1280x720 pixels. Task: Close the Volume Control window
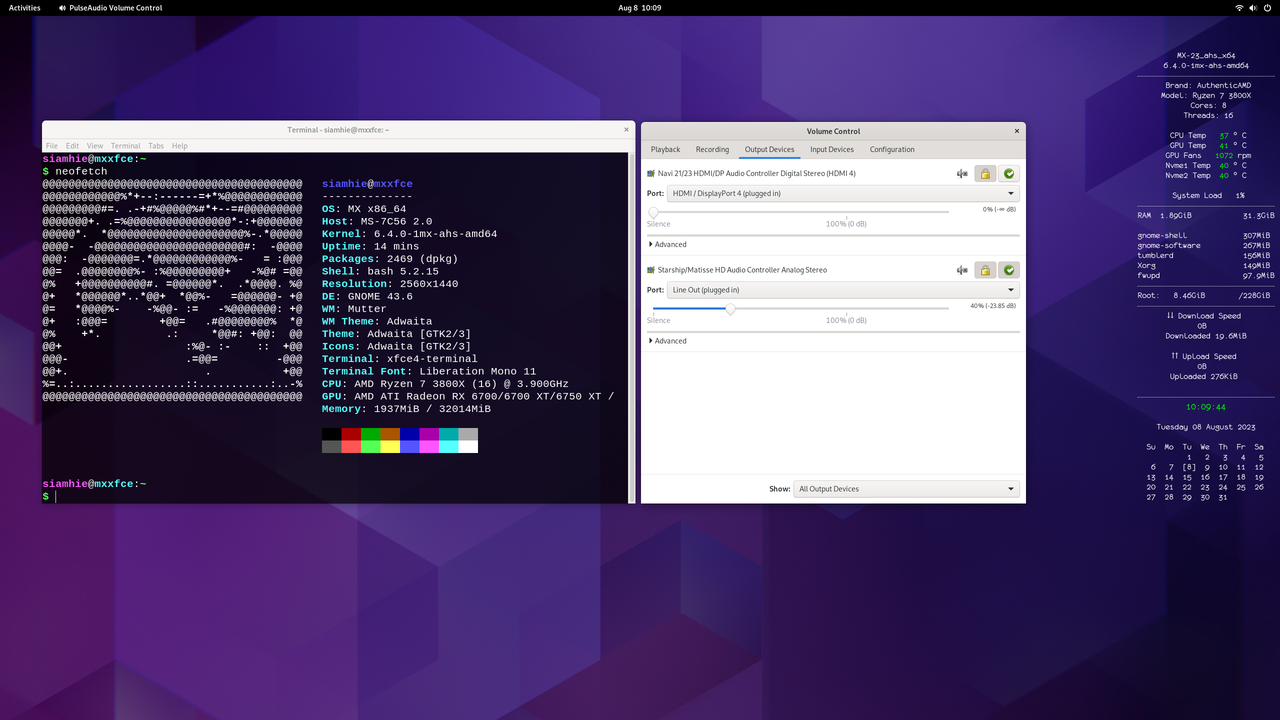(1017, 131)
